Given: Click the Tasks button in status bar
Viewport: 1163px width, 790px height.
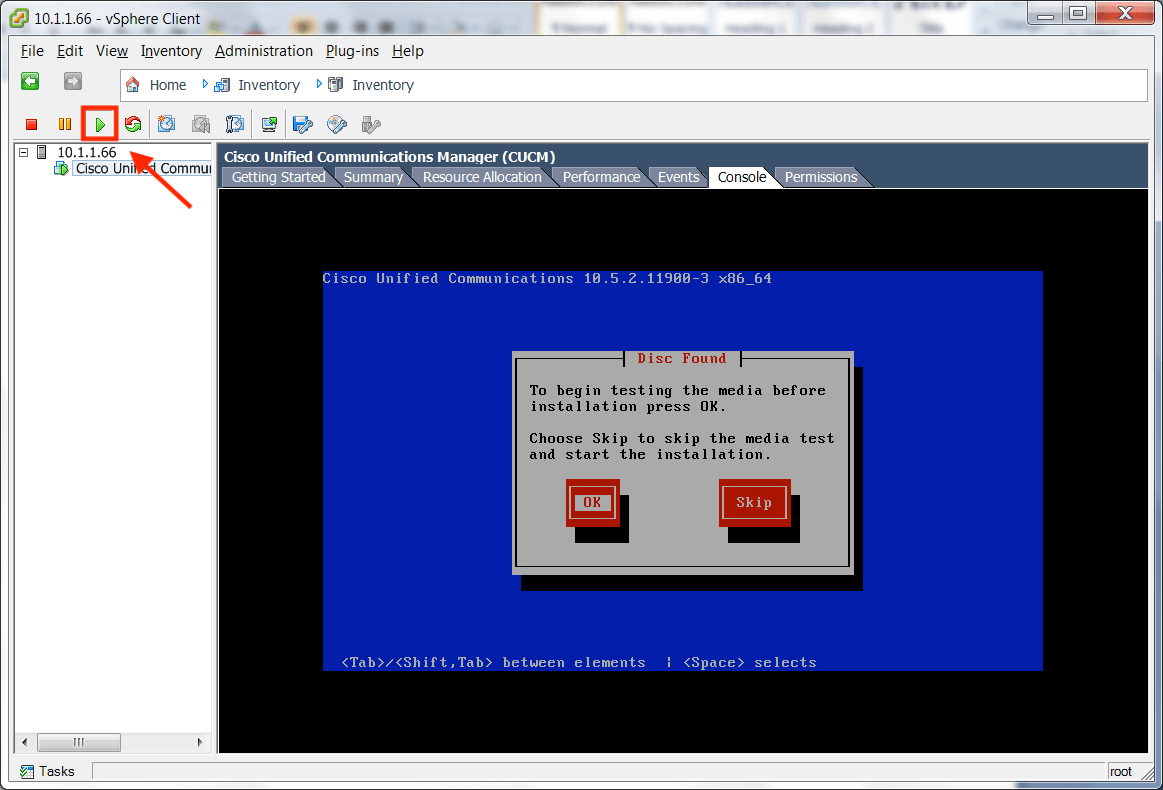Looking at the screenshot, I should 47,771.
